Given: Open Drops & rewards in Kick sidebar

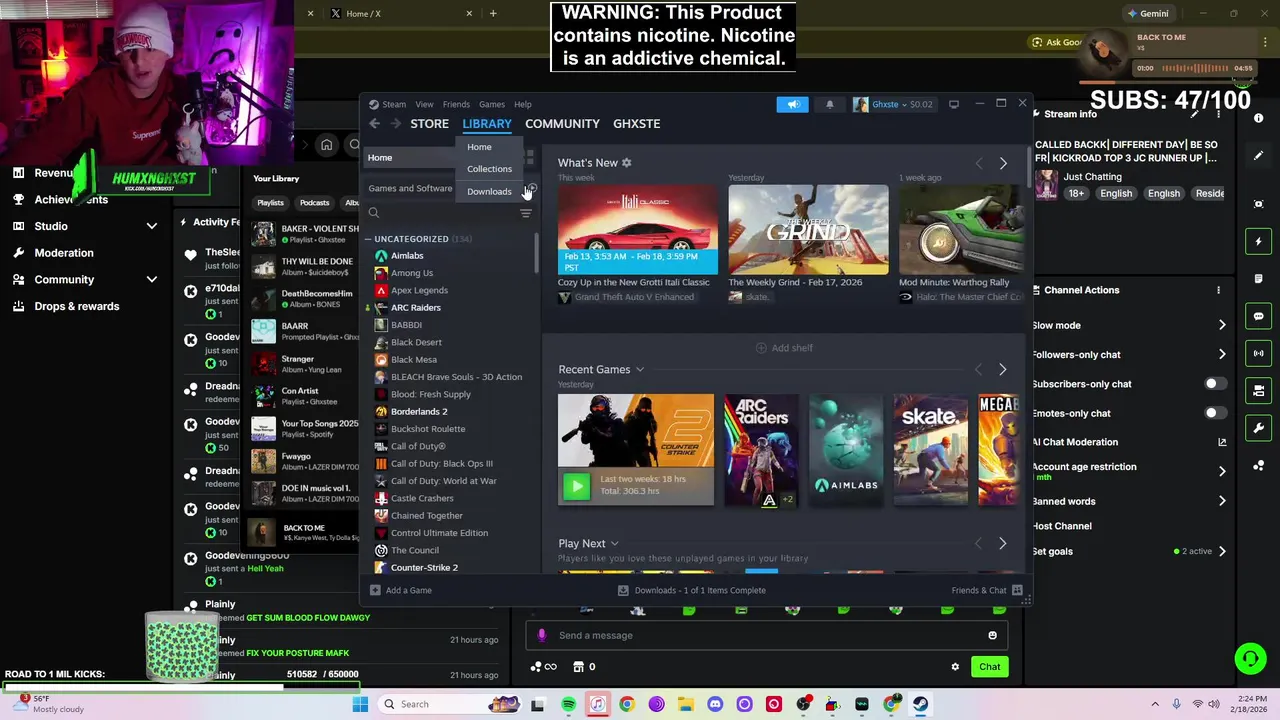Looking at the screenshot, I should (77, 307).
